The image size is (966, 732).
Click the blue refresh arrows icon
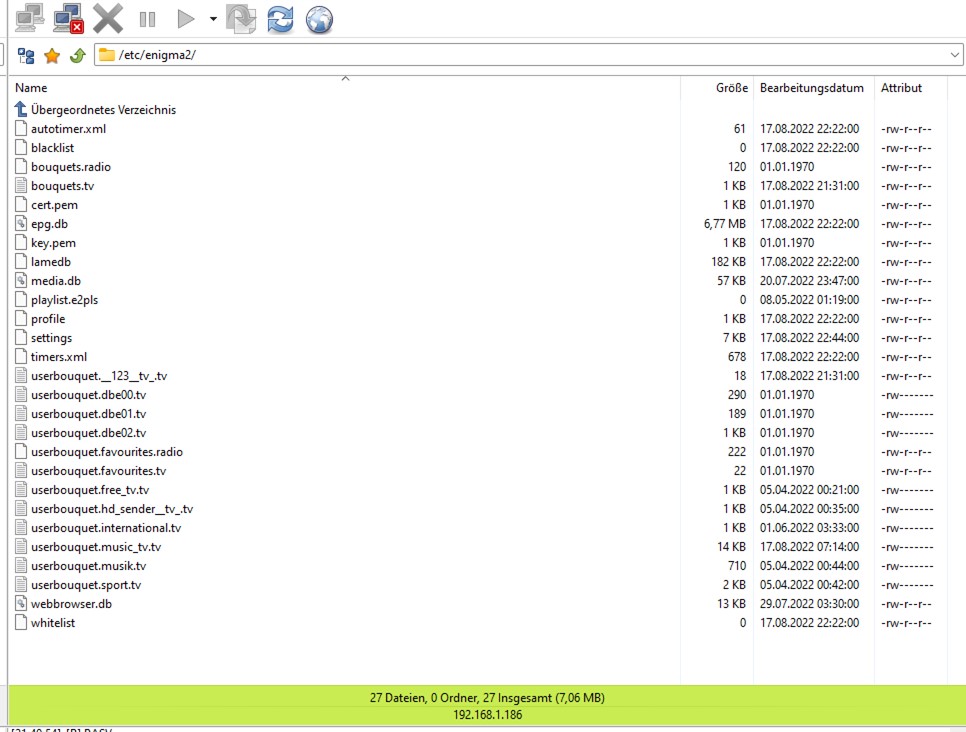[x=280, y=19]
